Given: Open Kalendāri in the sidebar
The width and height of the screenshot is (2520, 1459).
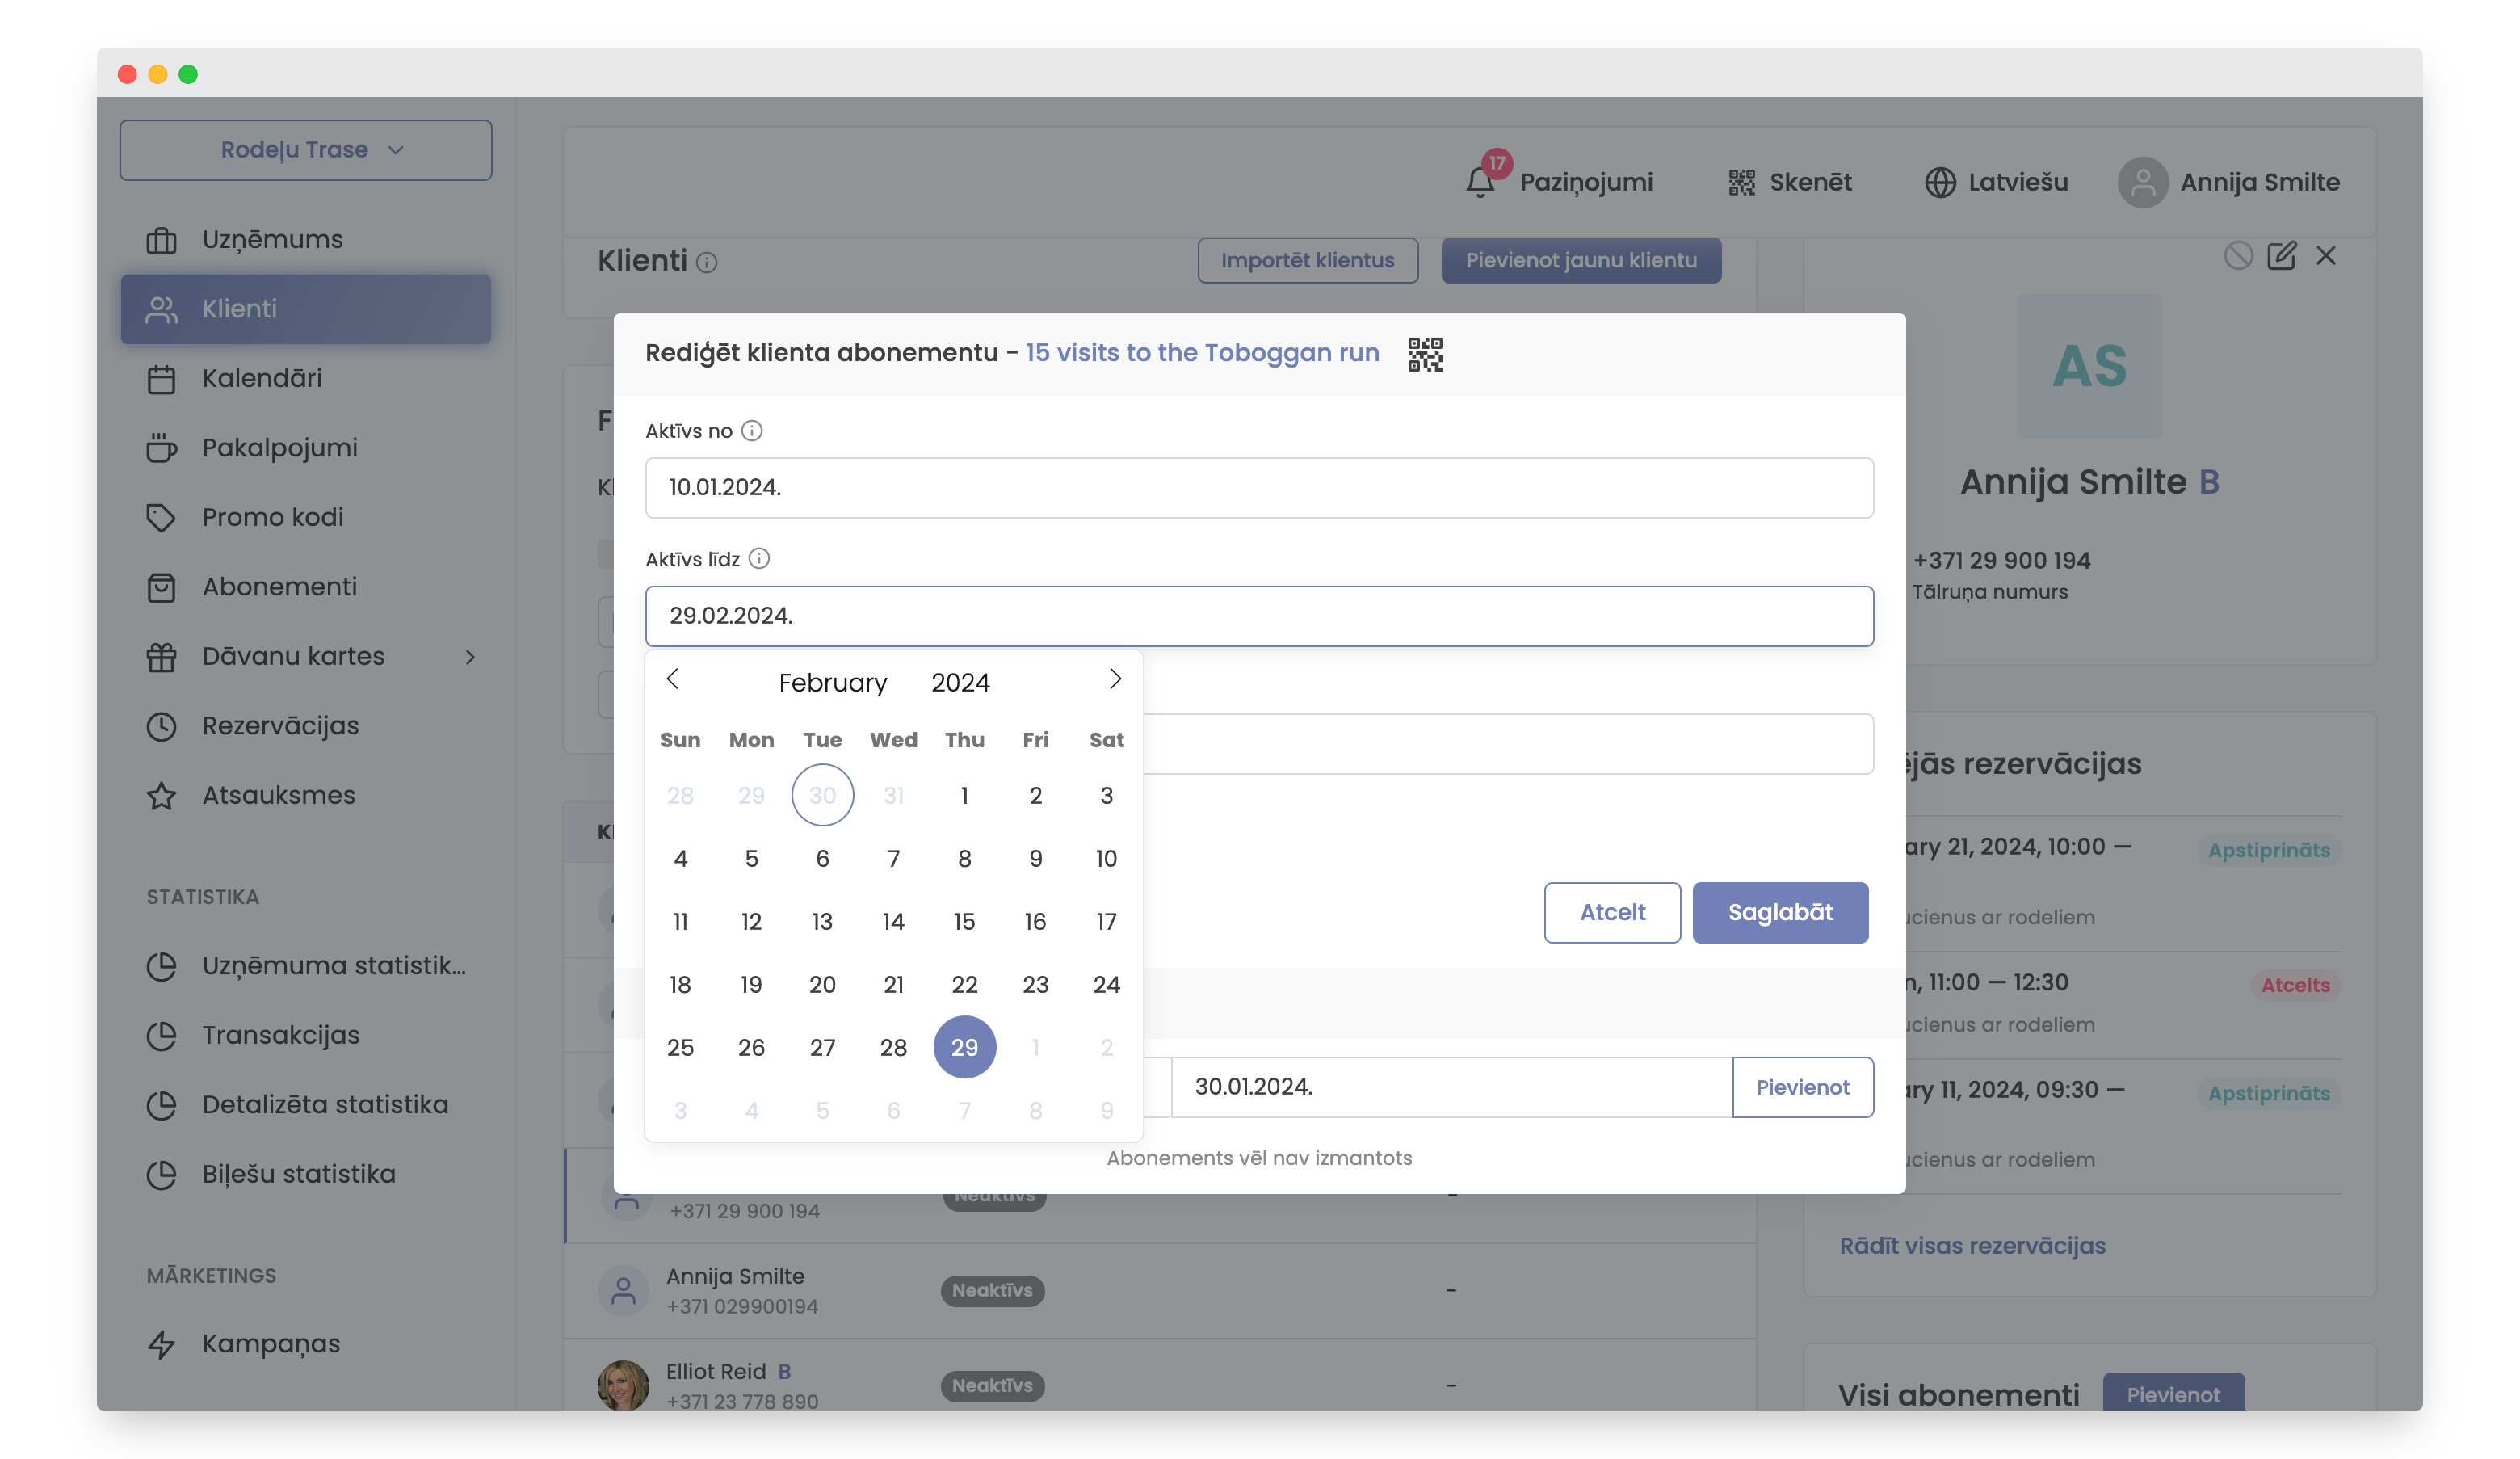Looking at the screenshot, I should (262, 379).
